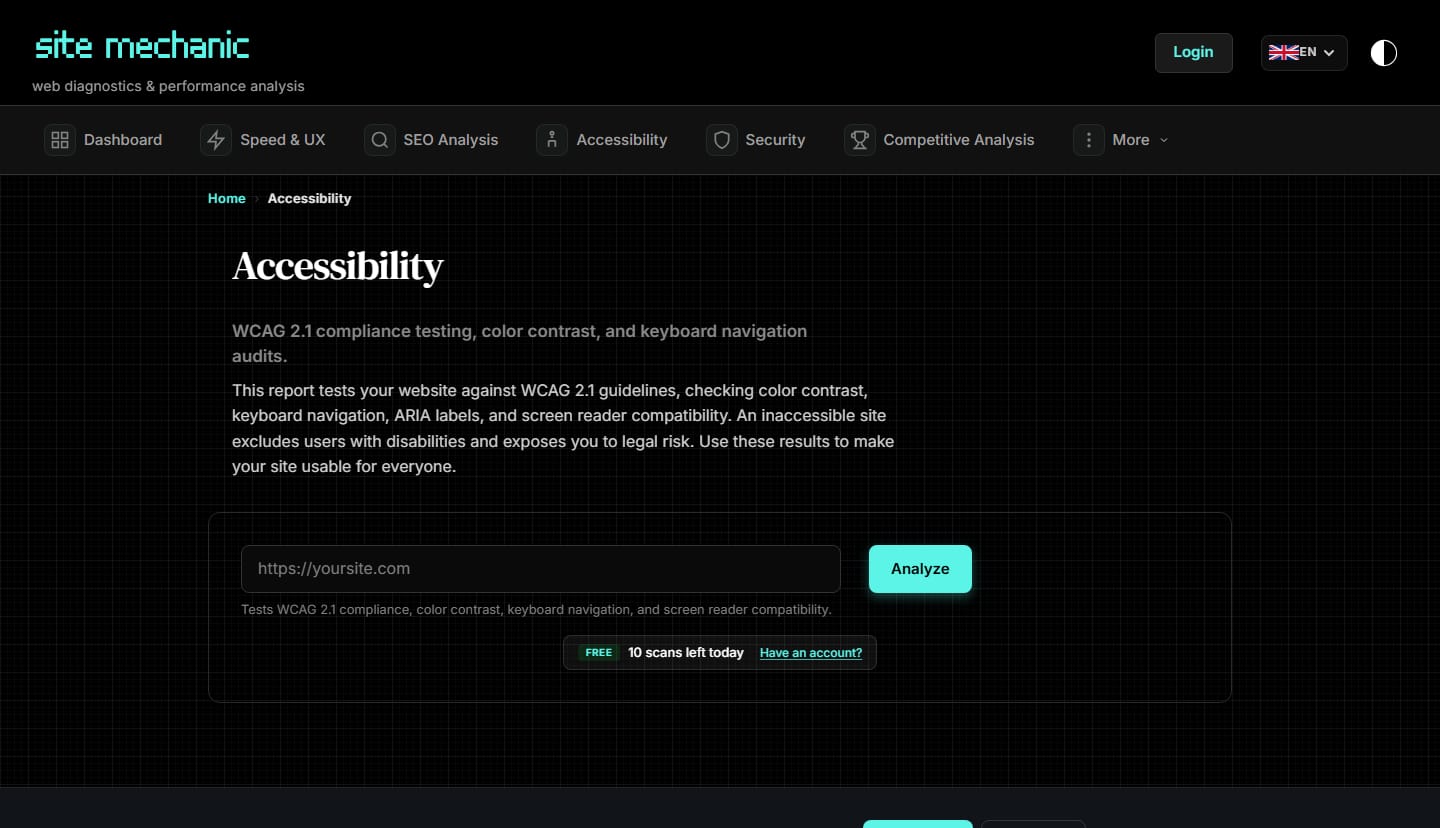
Task: Open the Security nav item
Action: (756, 140)
